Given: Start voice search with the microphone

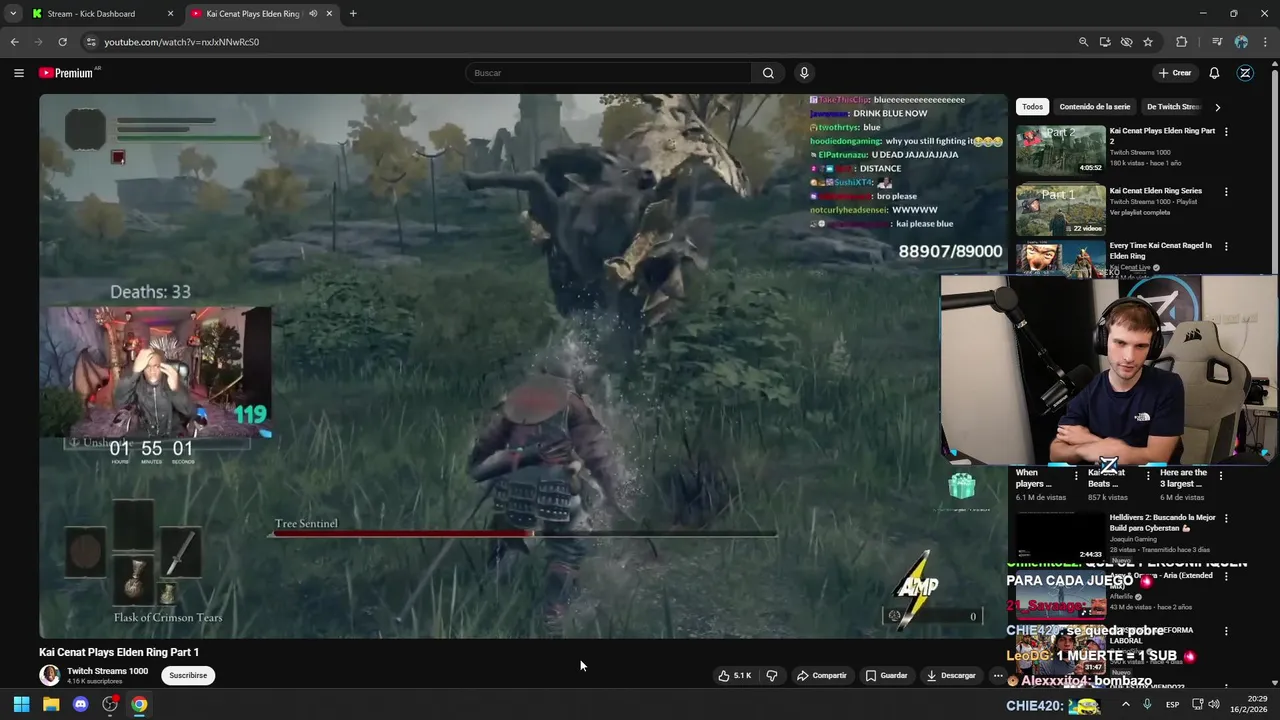Looking at the screenshot, I should click(x=803, y=73).
